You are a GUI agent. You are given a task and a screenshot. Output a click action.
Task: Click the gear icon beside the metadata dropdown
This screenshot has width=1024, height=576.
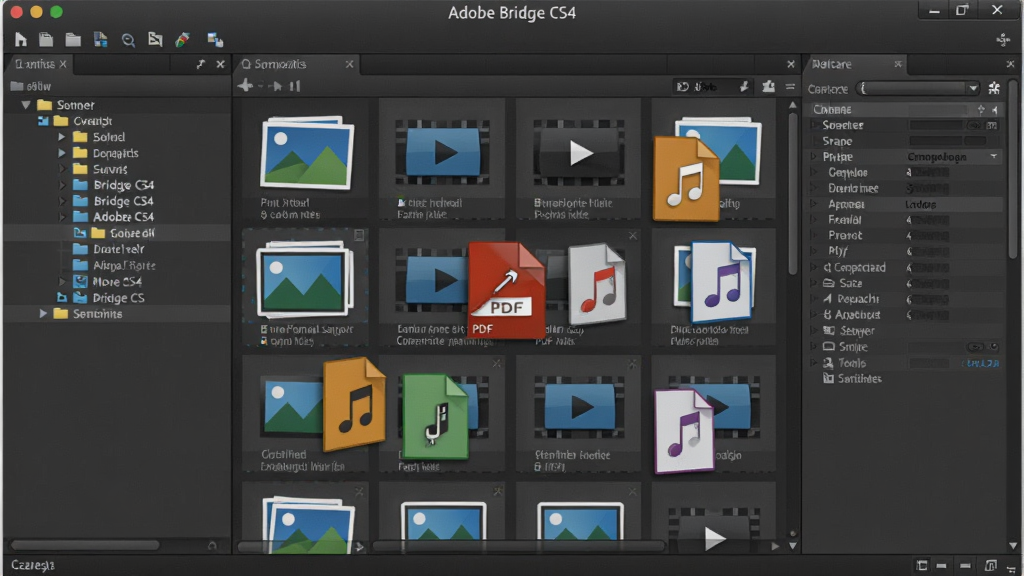995,88
